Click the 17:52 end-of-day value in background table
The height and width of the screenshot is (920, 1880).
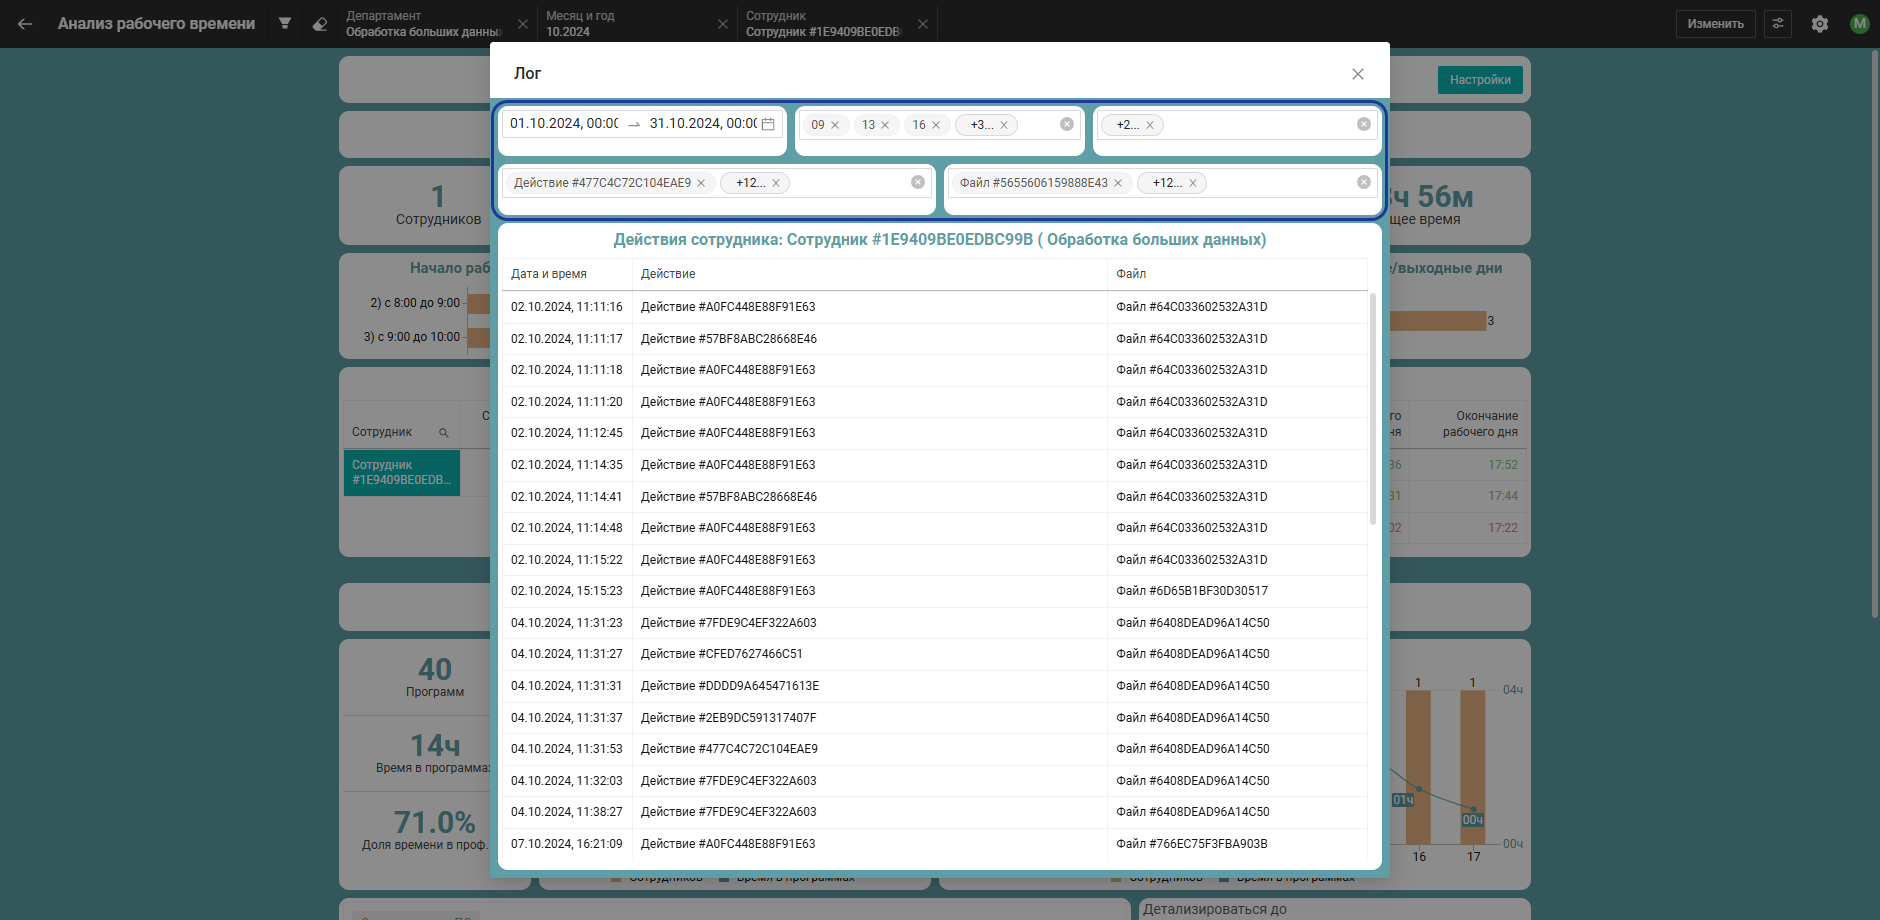pos(1503,465)
